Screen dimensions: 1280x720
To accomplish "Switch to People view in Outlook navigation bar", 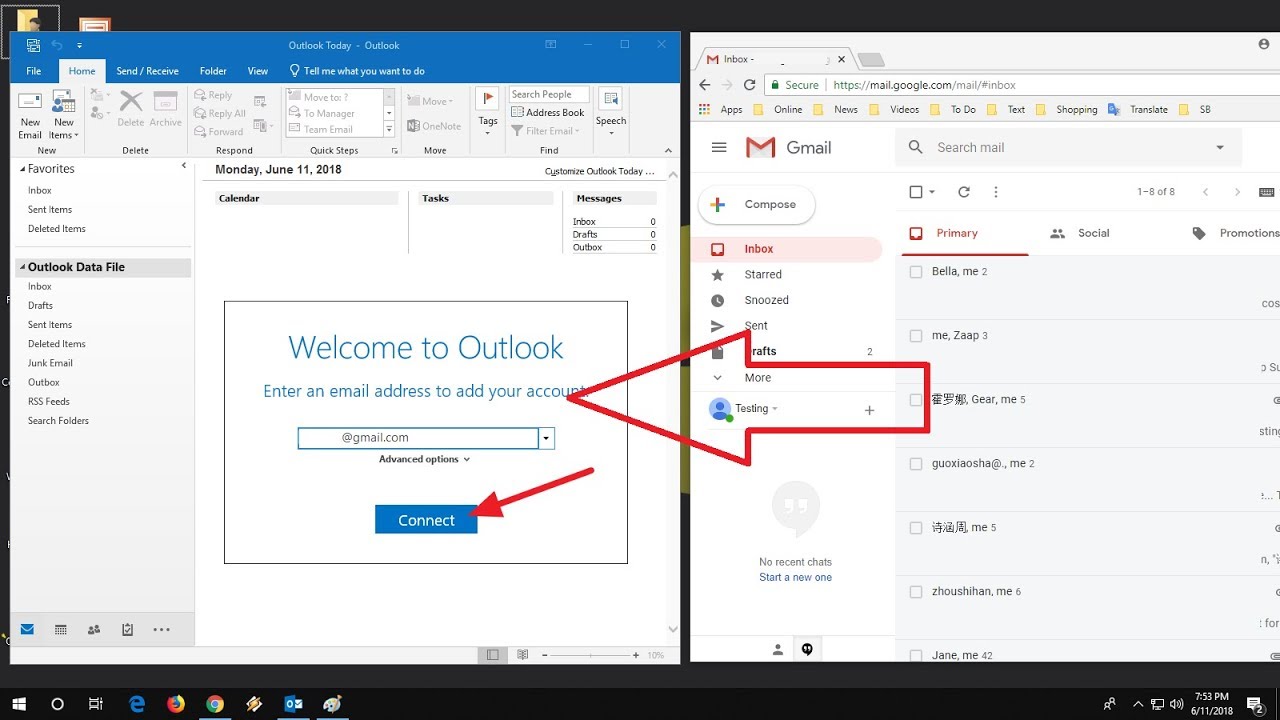I will [94, 630].
